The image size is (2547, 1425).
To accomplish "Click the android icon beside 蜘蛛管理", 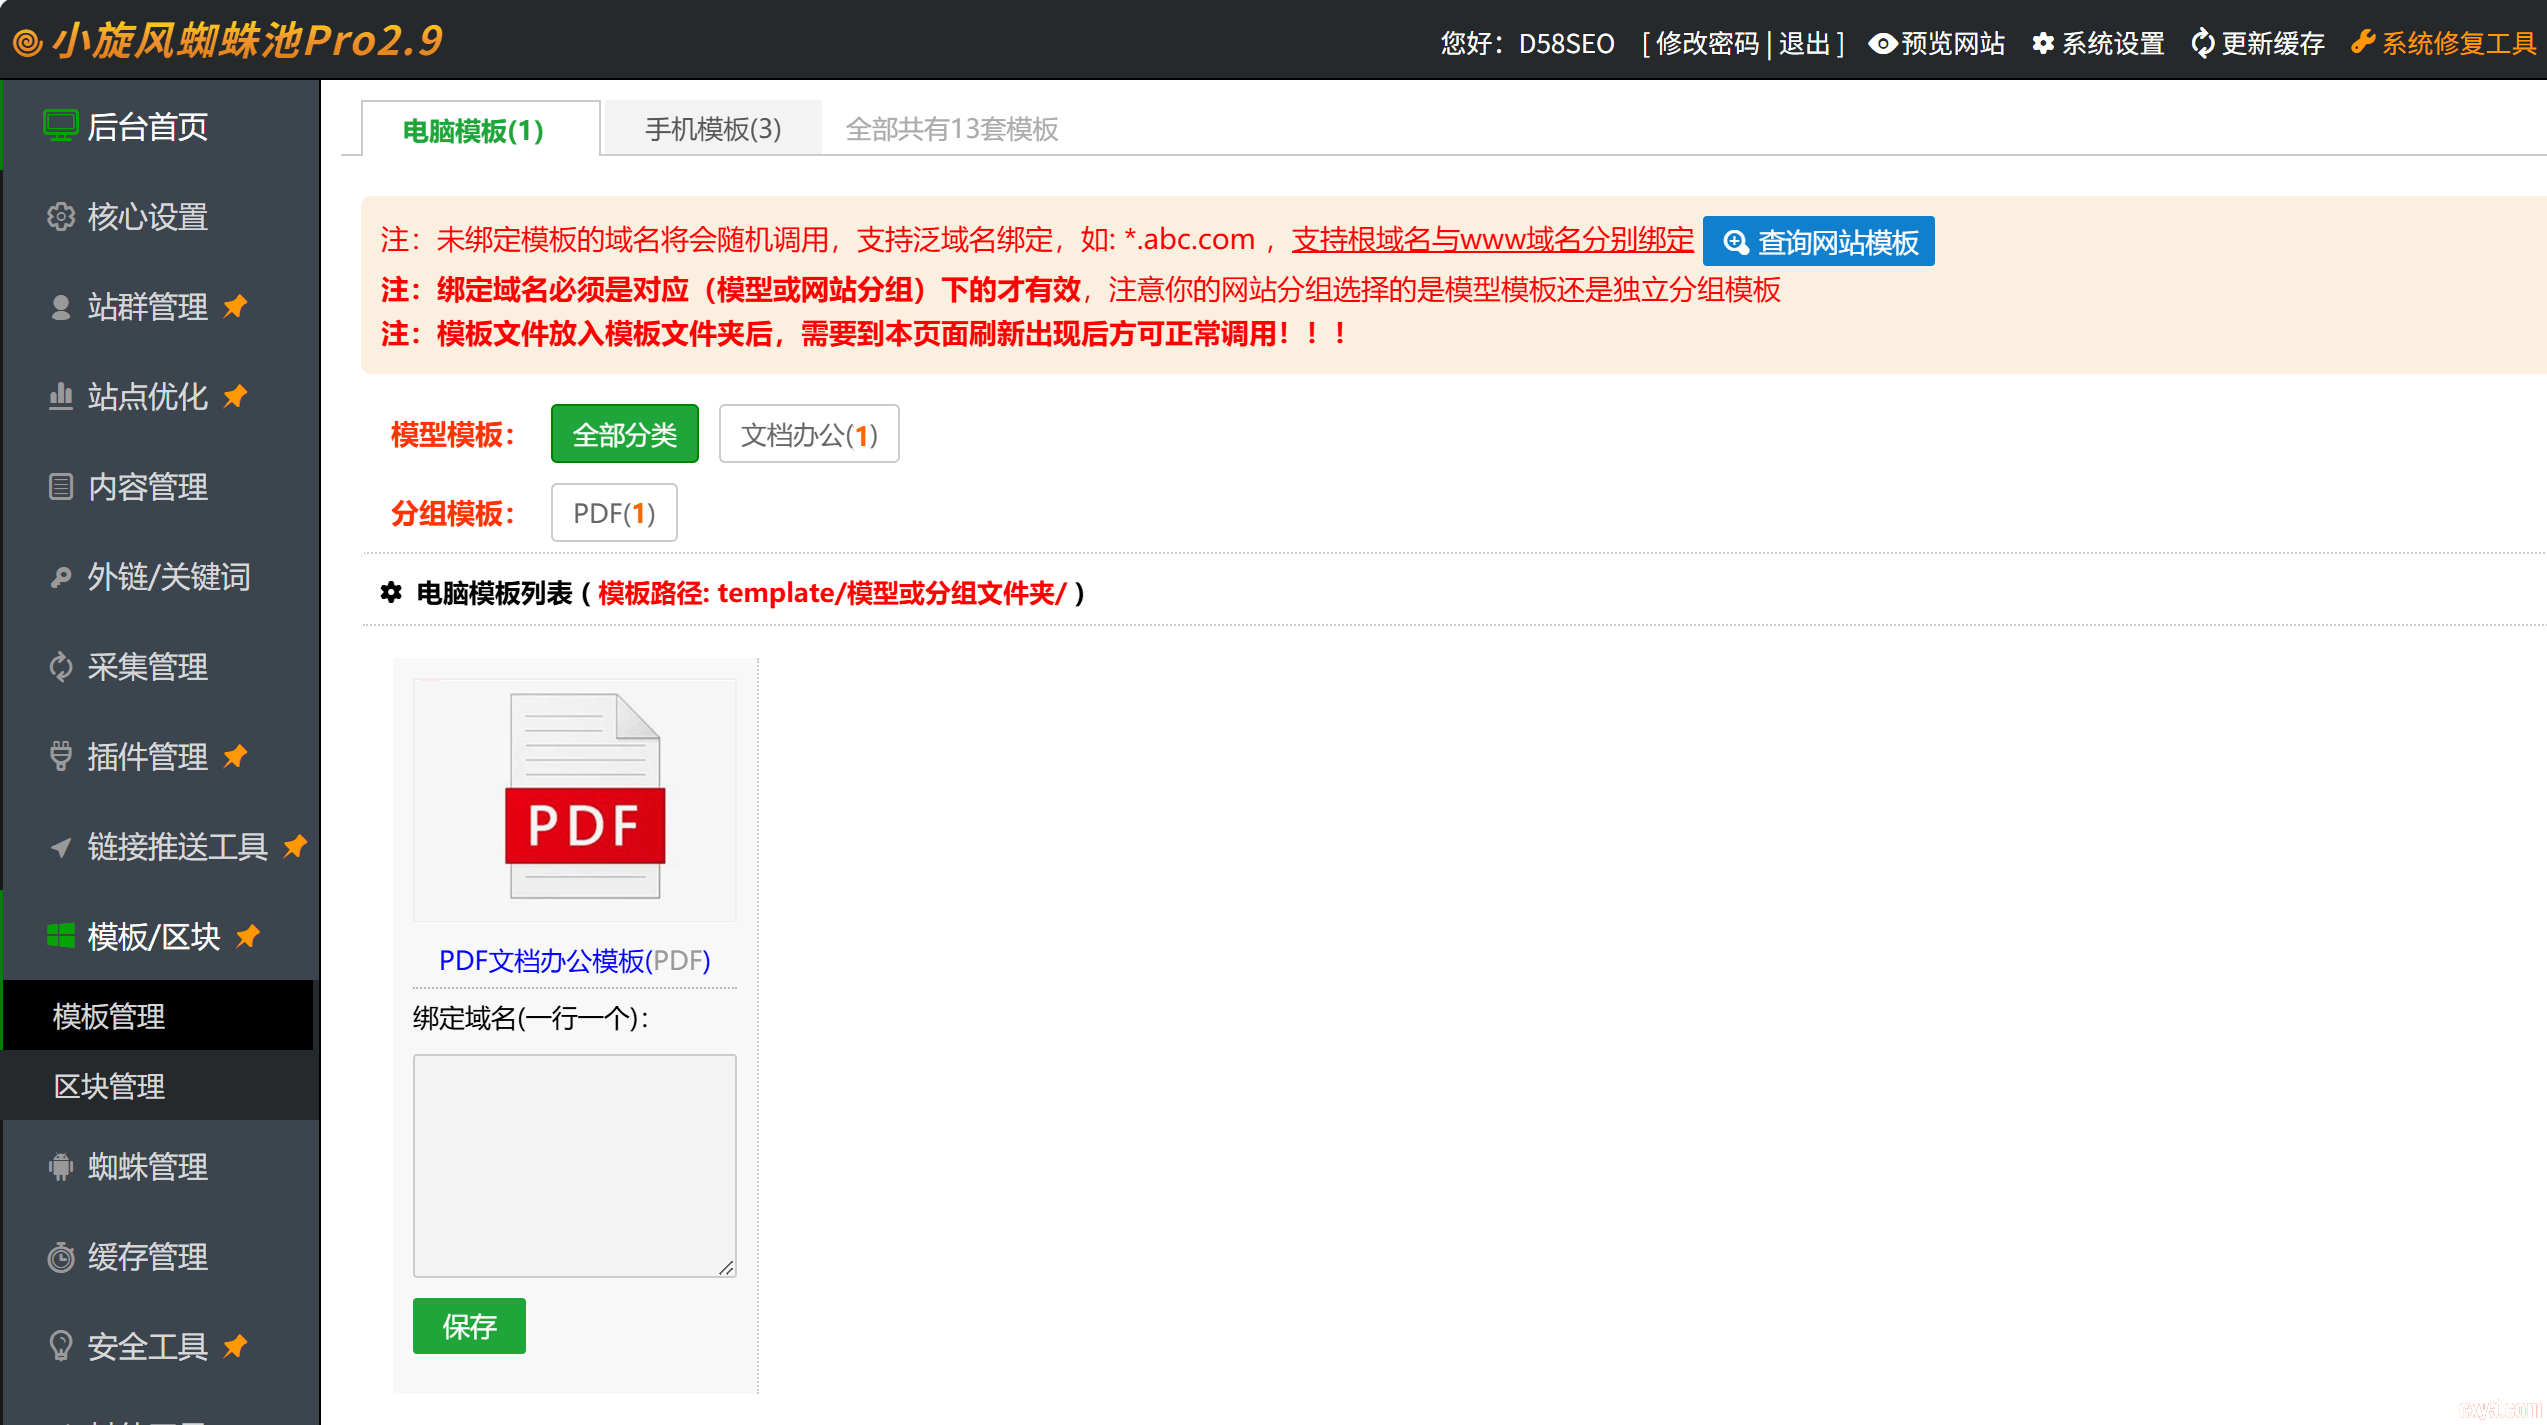I will pyautogui.click(x=61, y=1166).
